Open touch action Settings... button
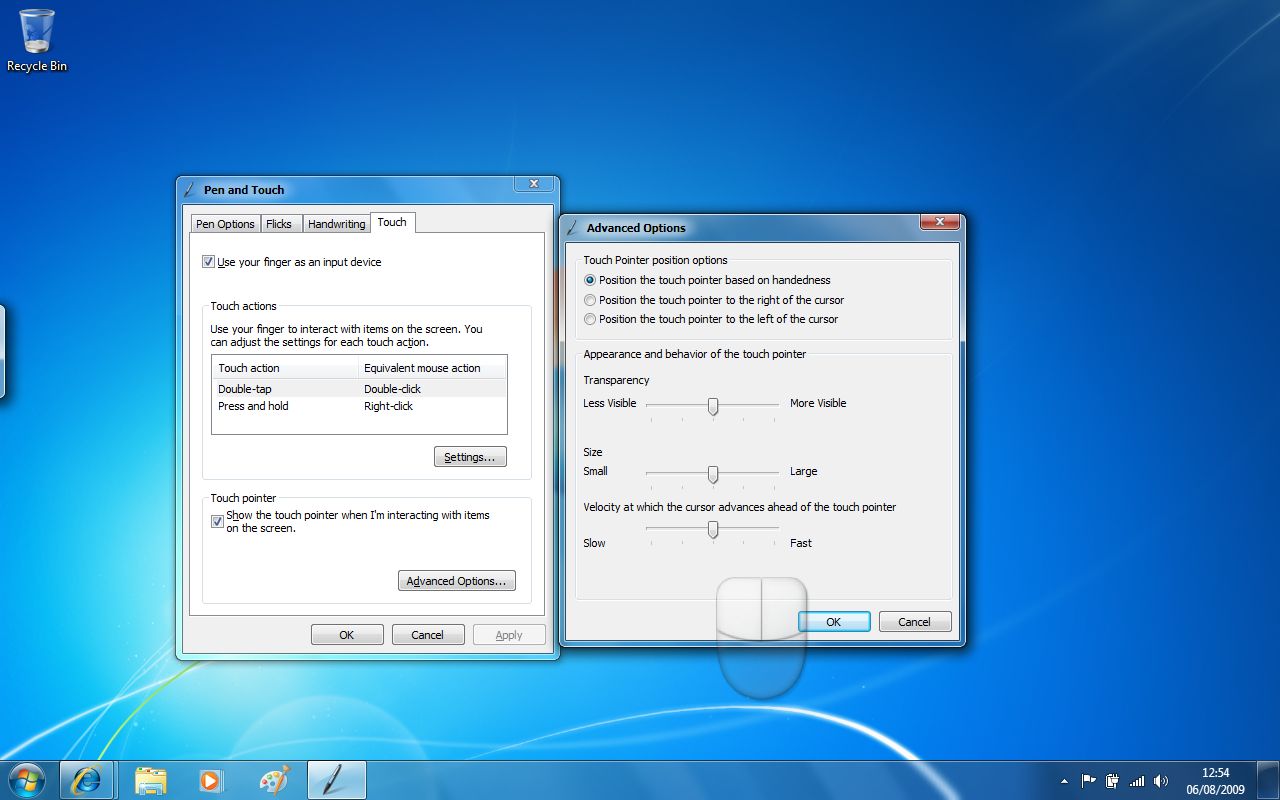This screenshot has width=1280, height=800. (470, 457)
